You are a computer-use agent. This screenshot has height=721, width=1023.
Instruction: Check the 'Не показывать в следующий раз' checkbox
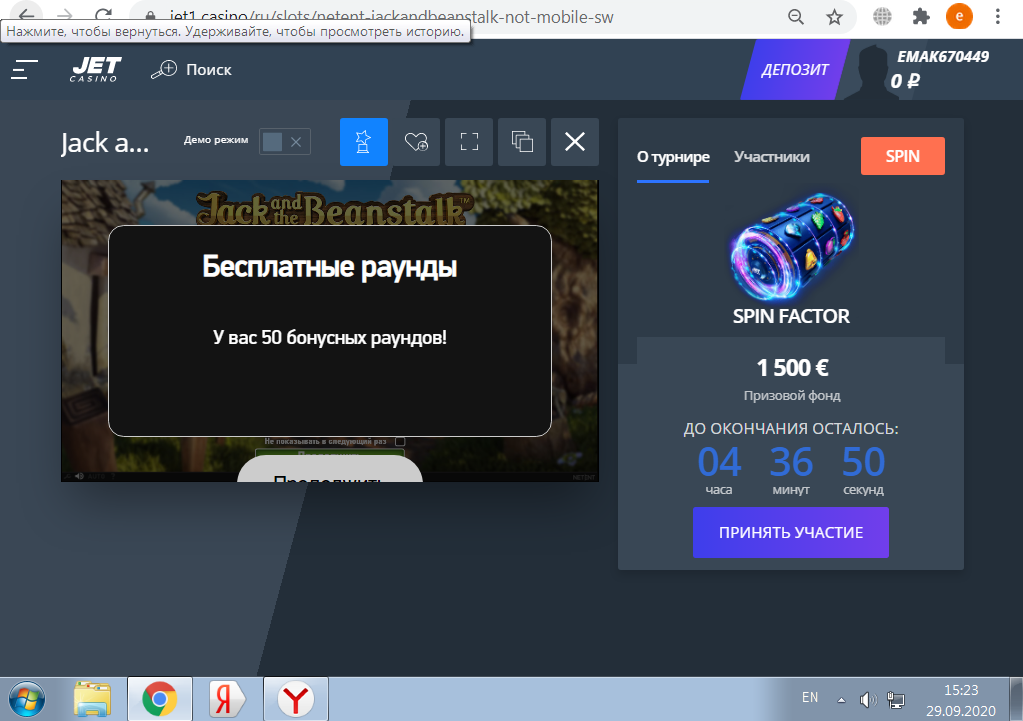tap(400, 441)
